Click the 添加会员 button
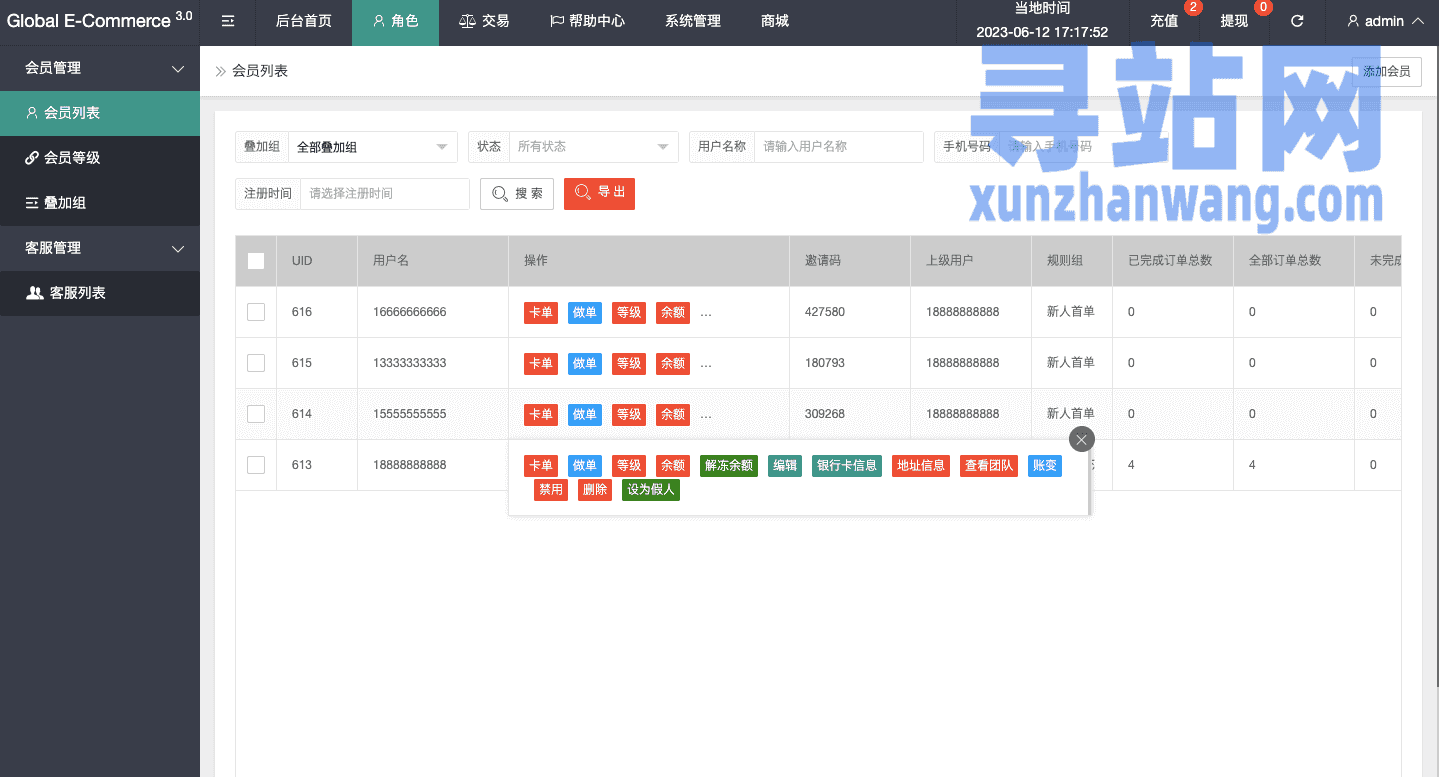The width and height of the screenshot is (1439, 777). click(1386, 72)
